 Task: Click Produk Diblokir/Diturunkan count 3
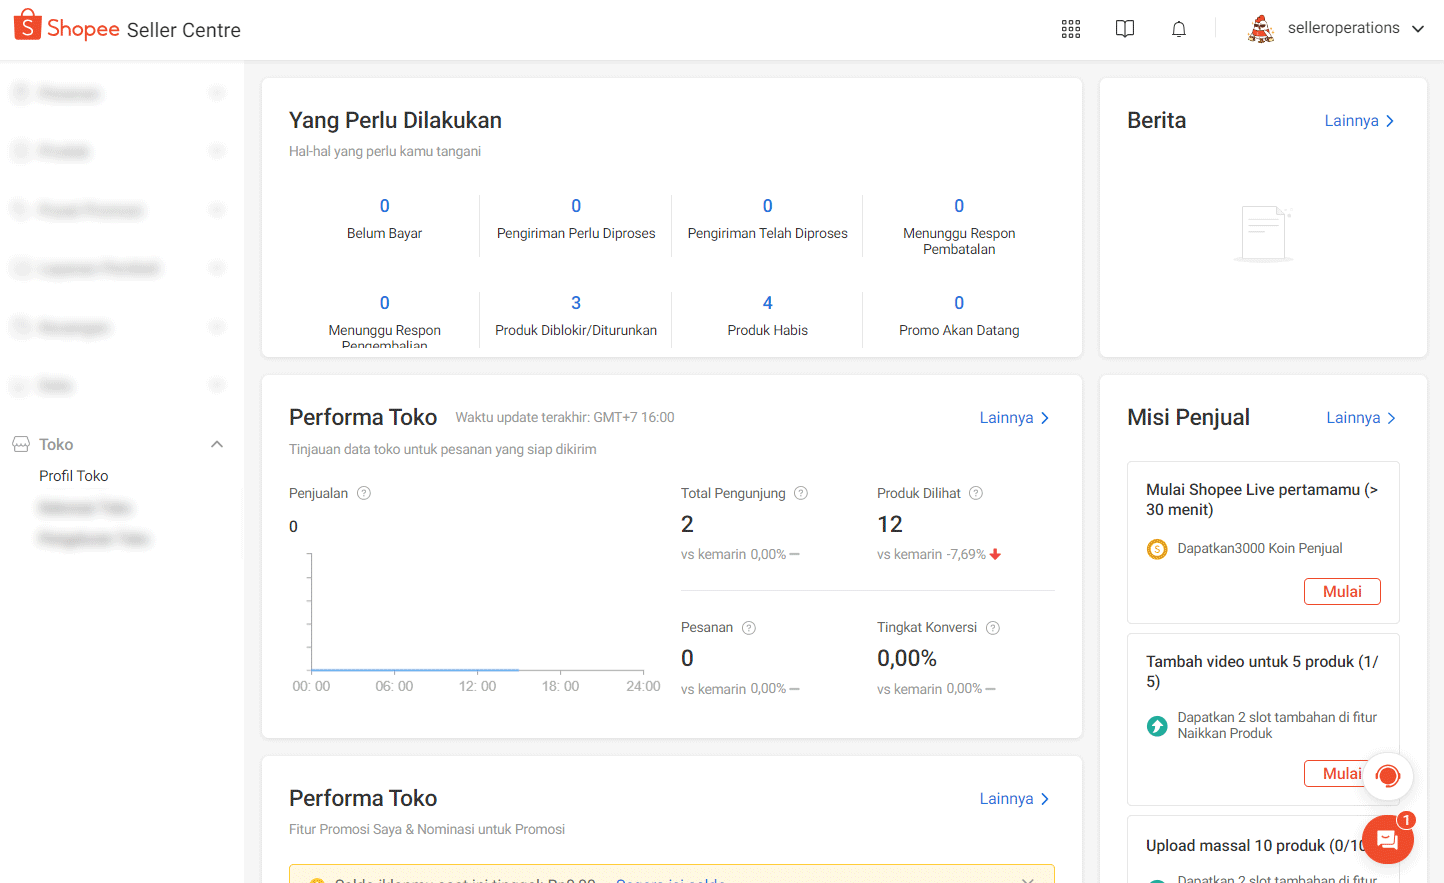coord(576,303)
